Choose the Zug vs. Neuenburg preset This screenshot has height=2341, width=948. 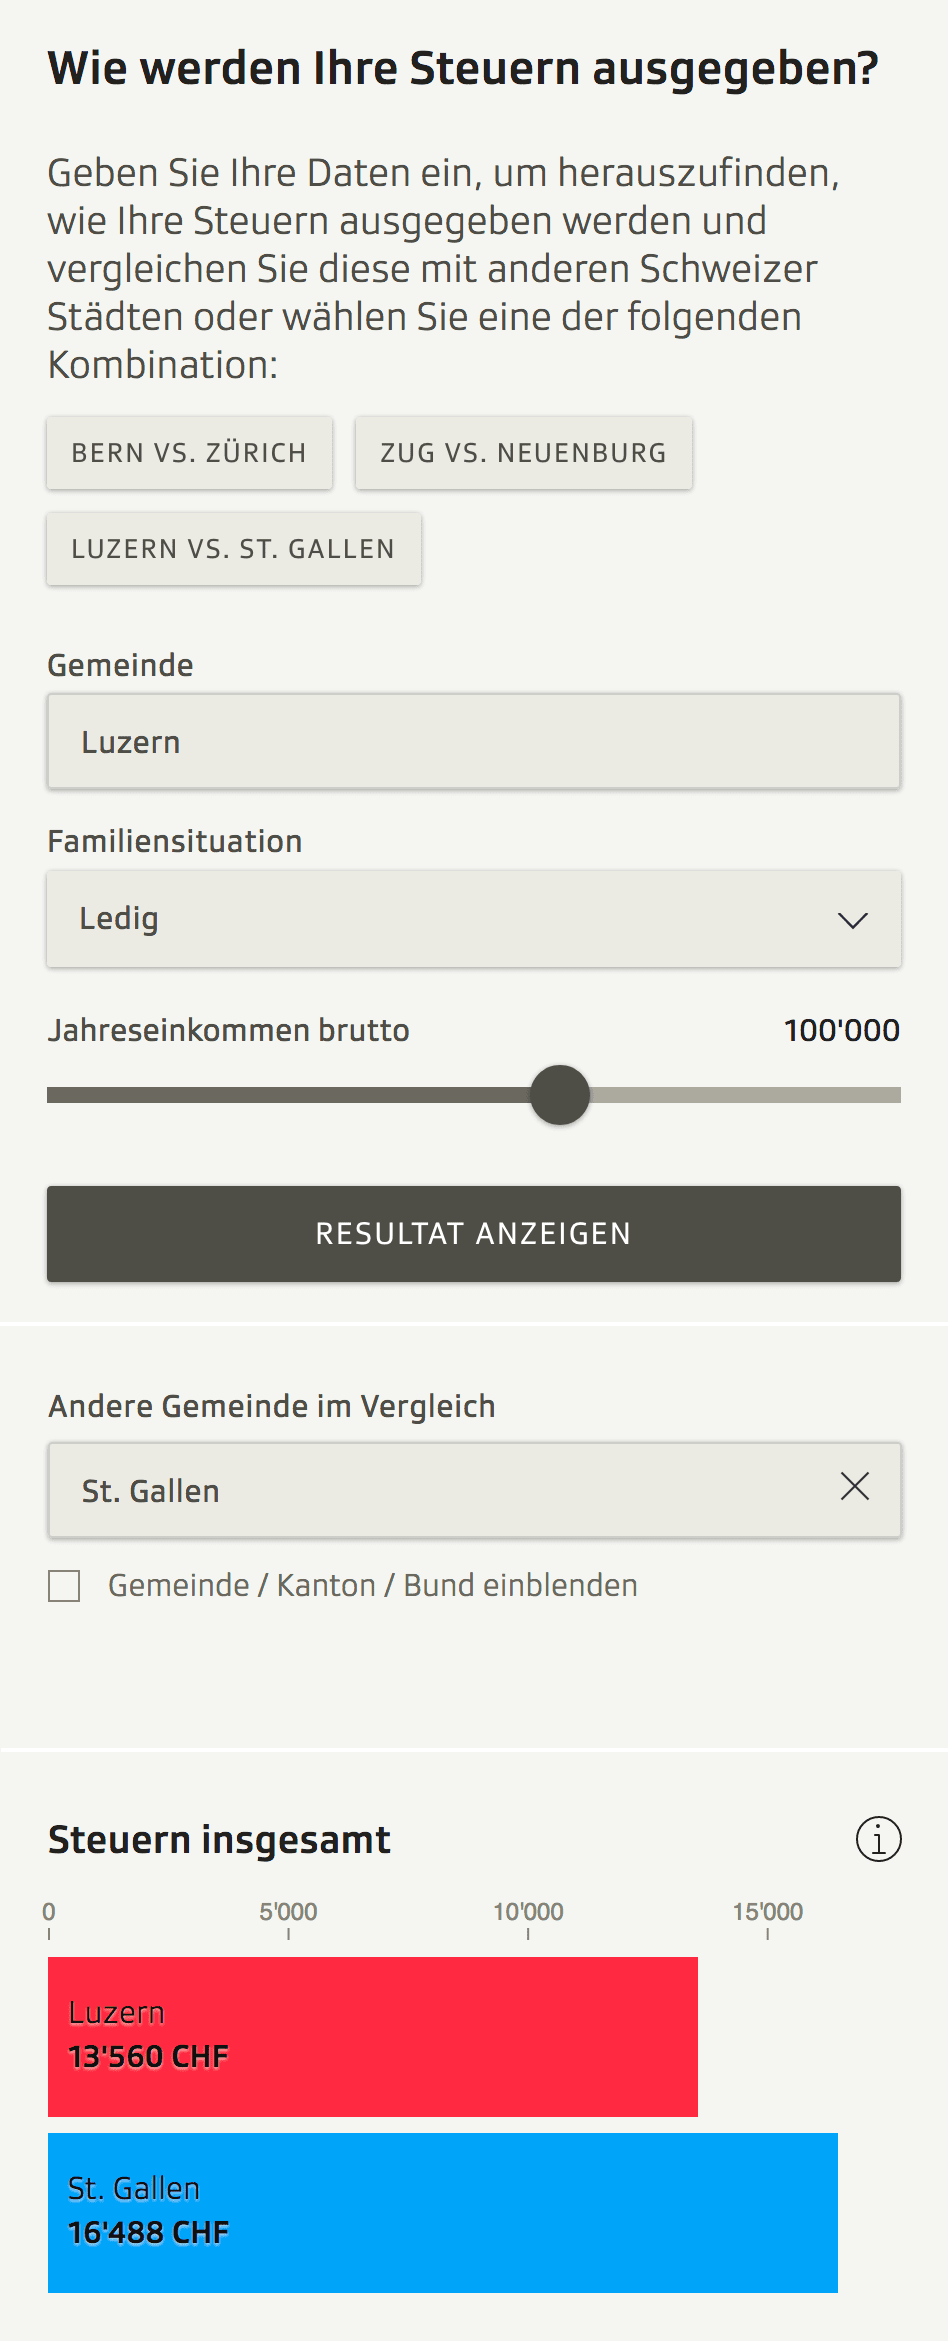pyautogui.click(x=523, y=453)
